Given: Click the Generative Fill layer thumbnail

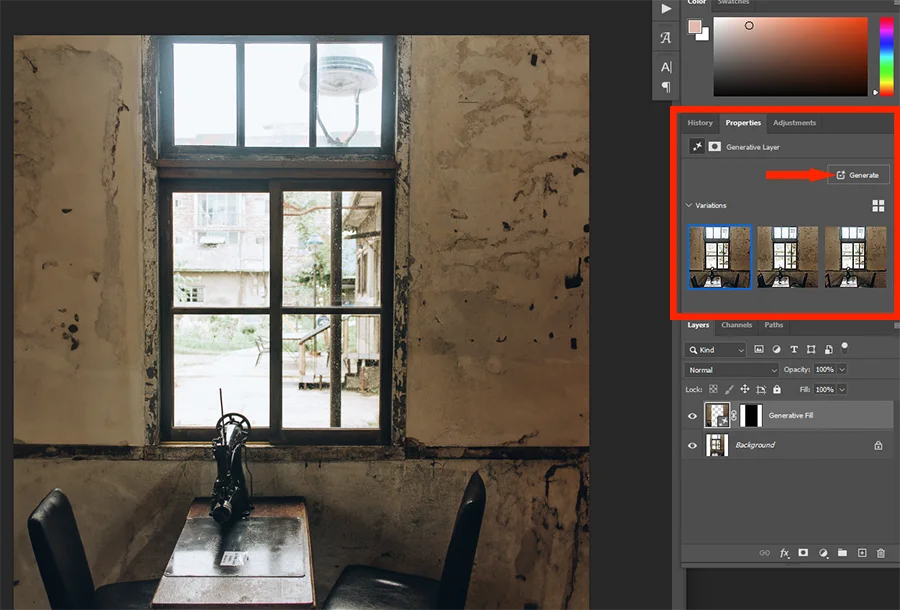Looking at the screenshot, I should [717, 415].
